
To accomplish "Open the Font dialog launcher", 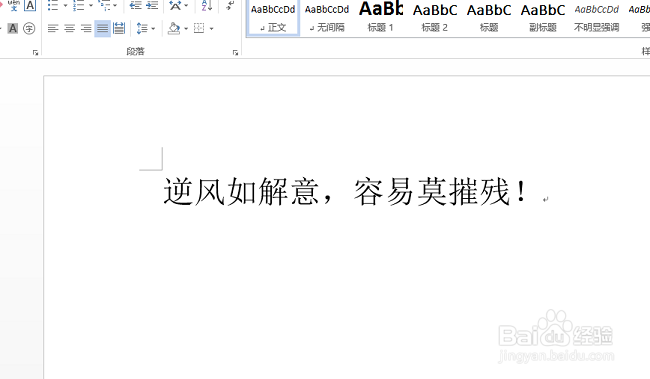I will tap(36, 53).
